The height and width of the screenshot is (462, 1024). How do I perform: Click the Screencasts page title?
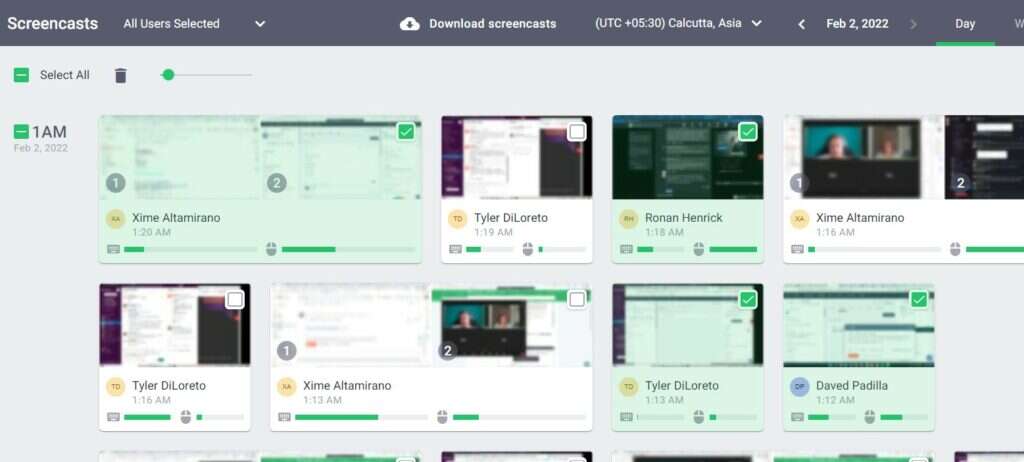(53, 24)
